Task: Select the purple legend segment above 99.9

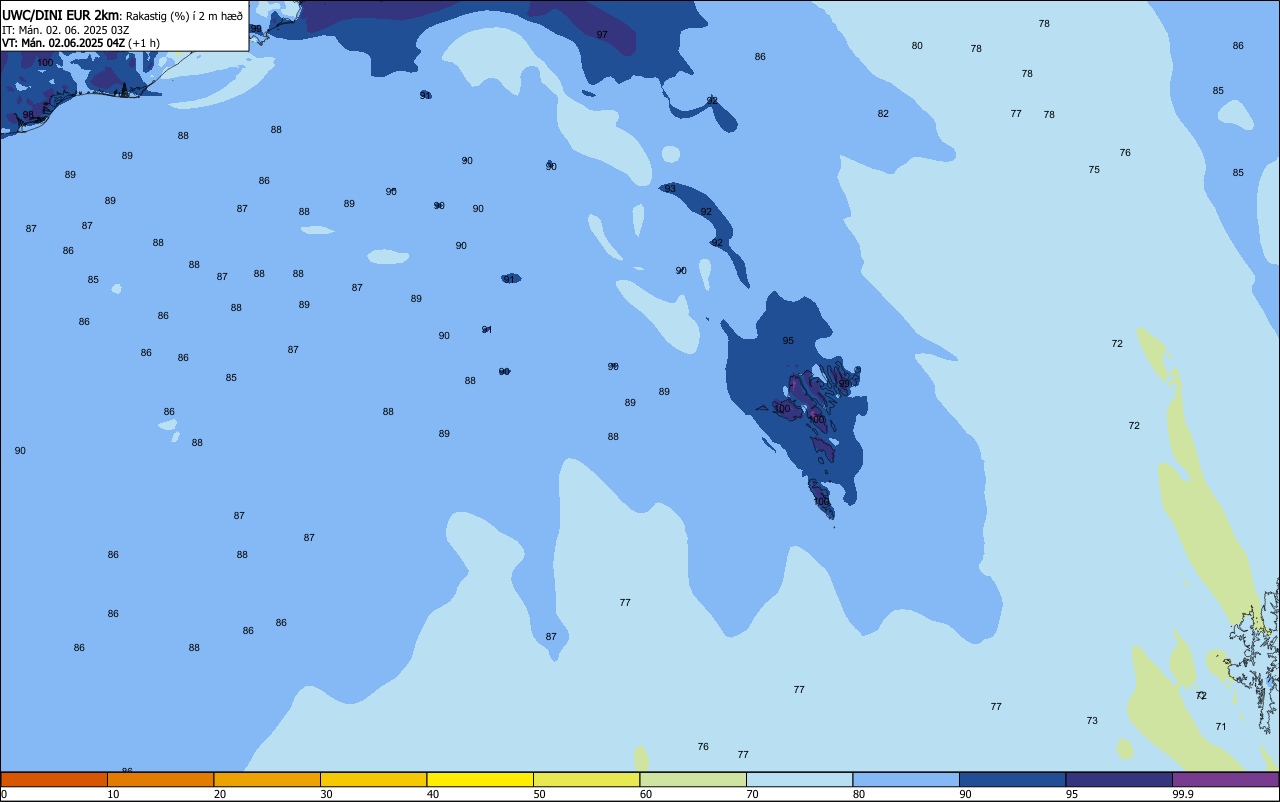Action: [x=1225, y=779]
